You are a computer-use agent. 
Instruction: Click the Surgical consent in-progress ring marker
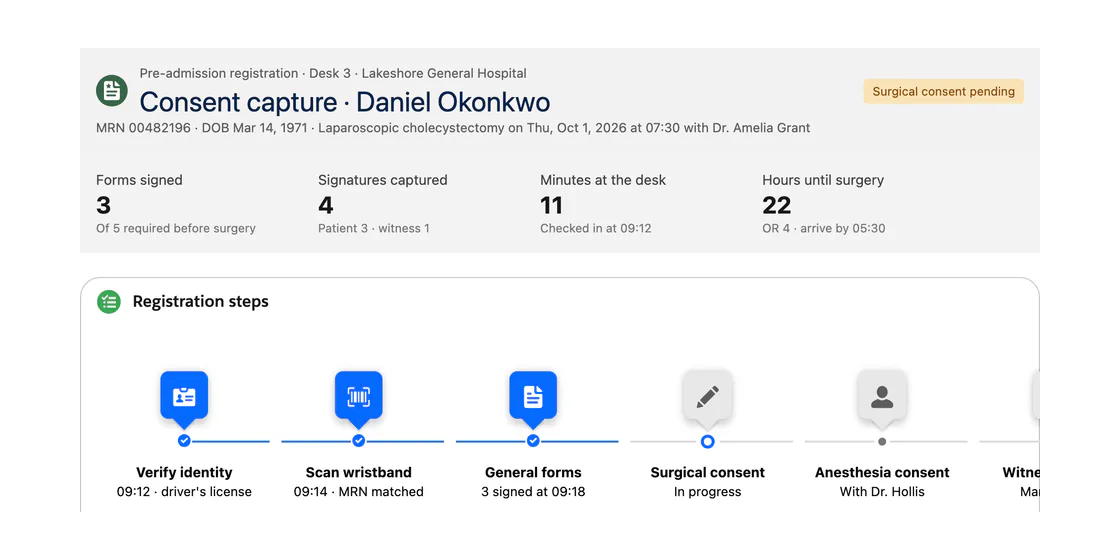point(707,441)
